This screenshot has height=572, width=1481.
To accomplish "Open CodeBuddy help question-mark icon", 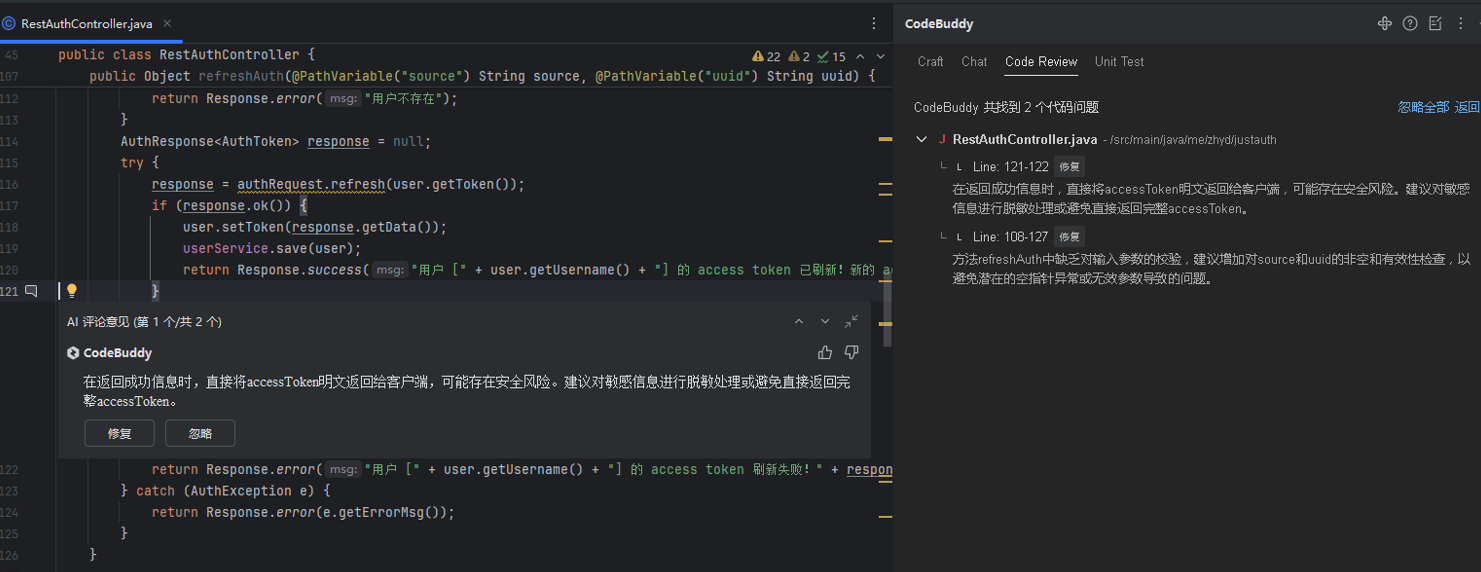I will (1410, 23).
